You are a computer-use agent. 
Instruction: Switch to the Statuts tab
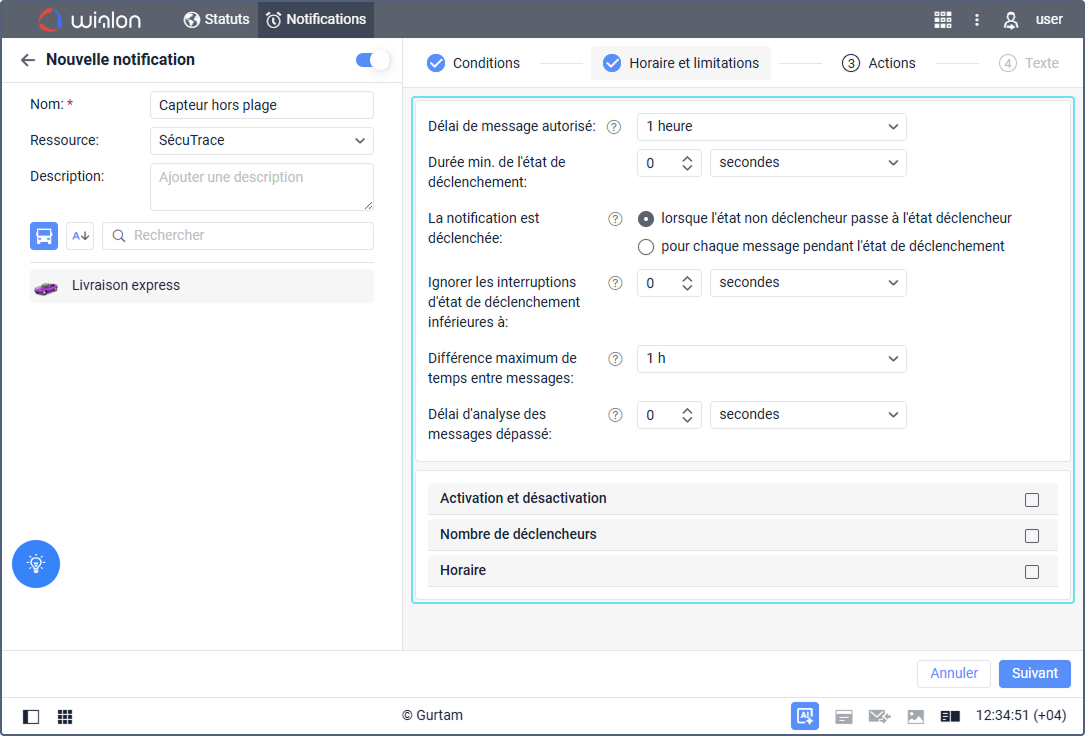(x=216, y=19)
